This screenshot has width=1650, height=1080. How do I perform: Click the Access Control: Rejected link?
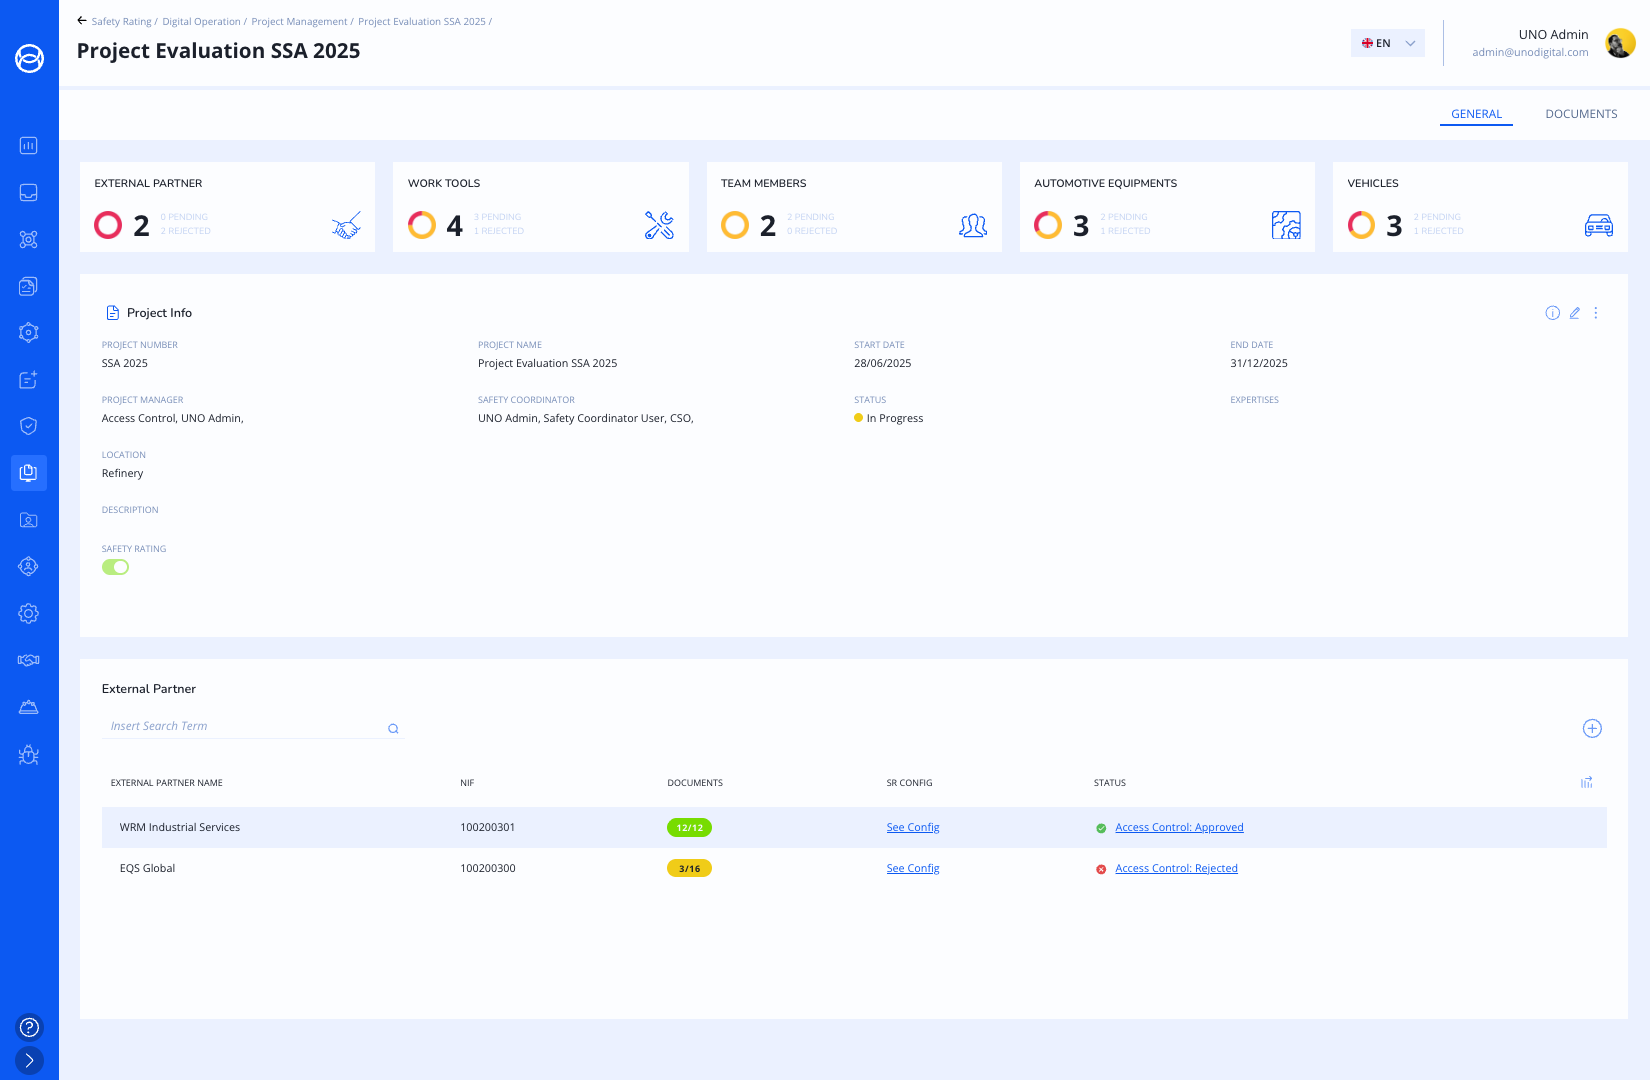point(1176,868)
